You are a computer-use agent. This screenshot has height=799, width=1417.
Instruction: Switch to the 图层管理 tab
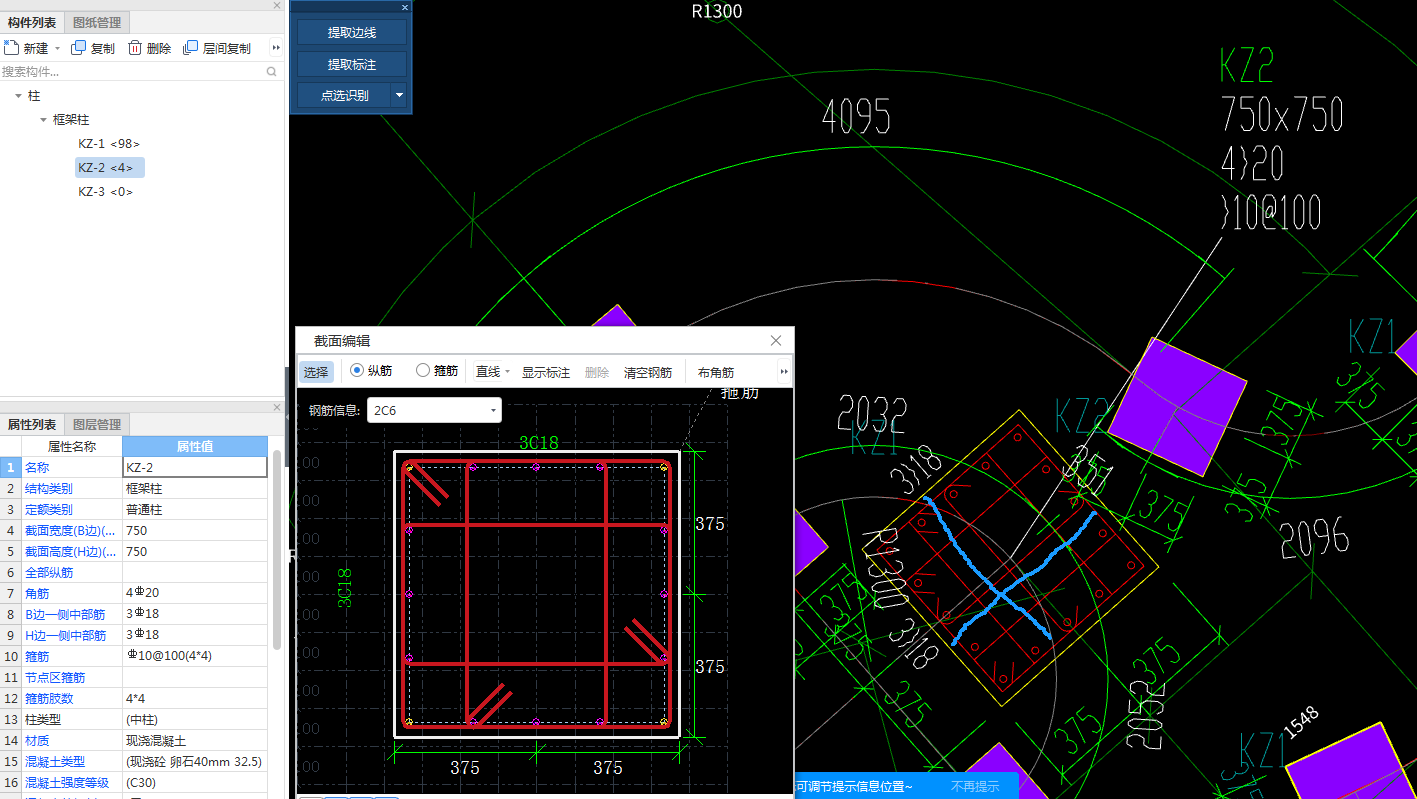pyautogui.click(x=97, y=424)
